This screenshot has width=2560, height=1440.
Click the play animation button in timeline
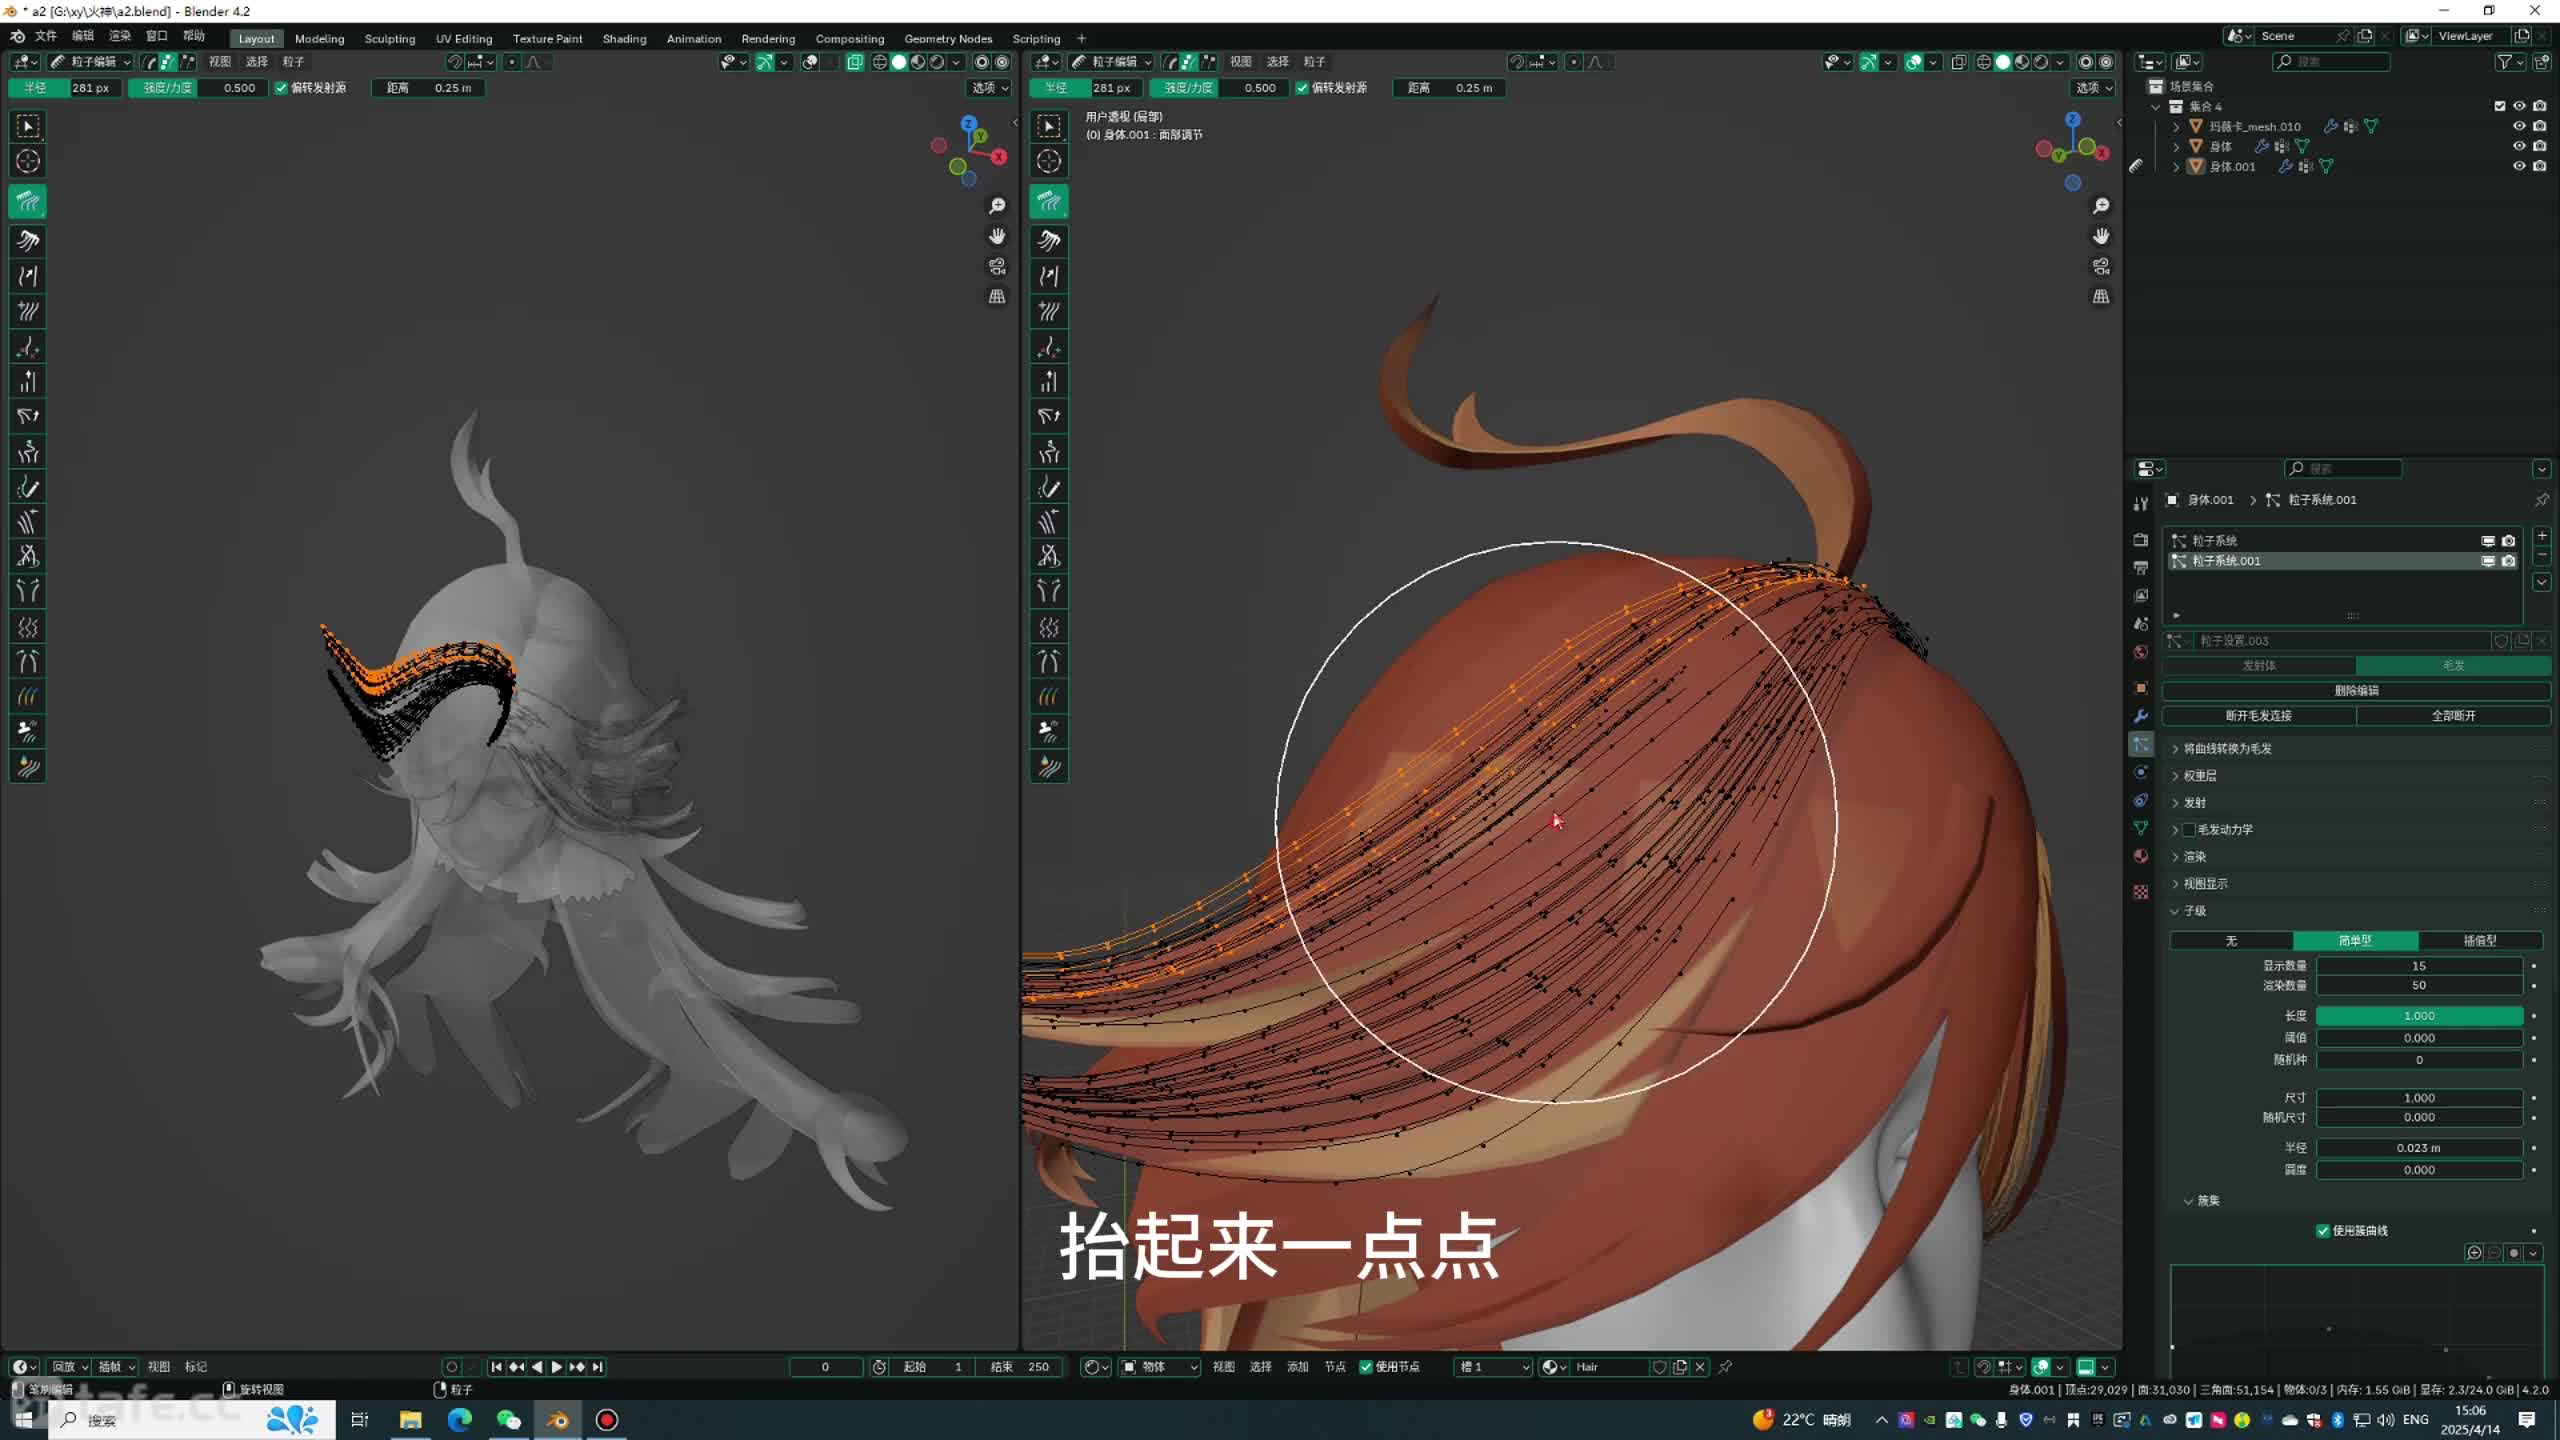point(557,1367)
